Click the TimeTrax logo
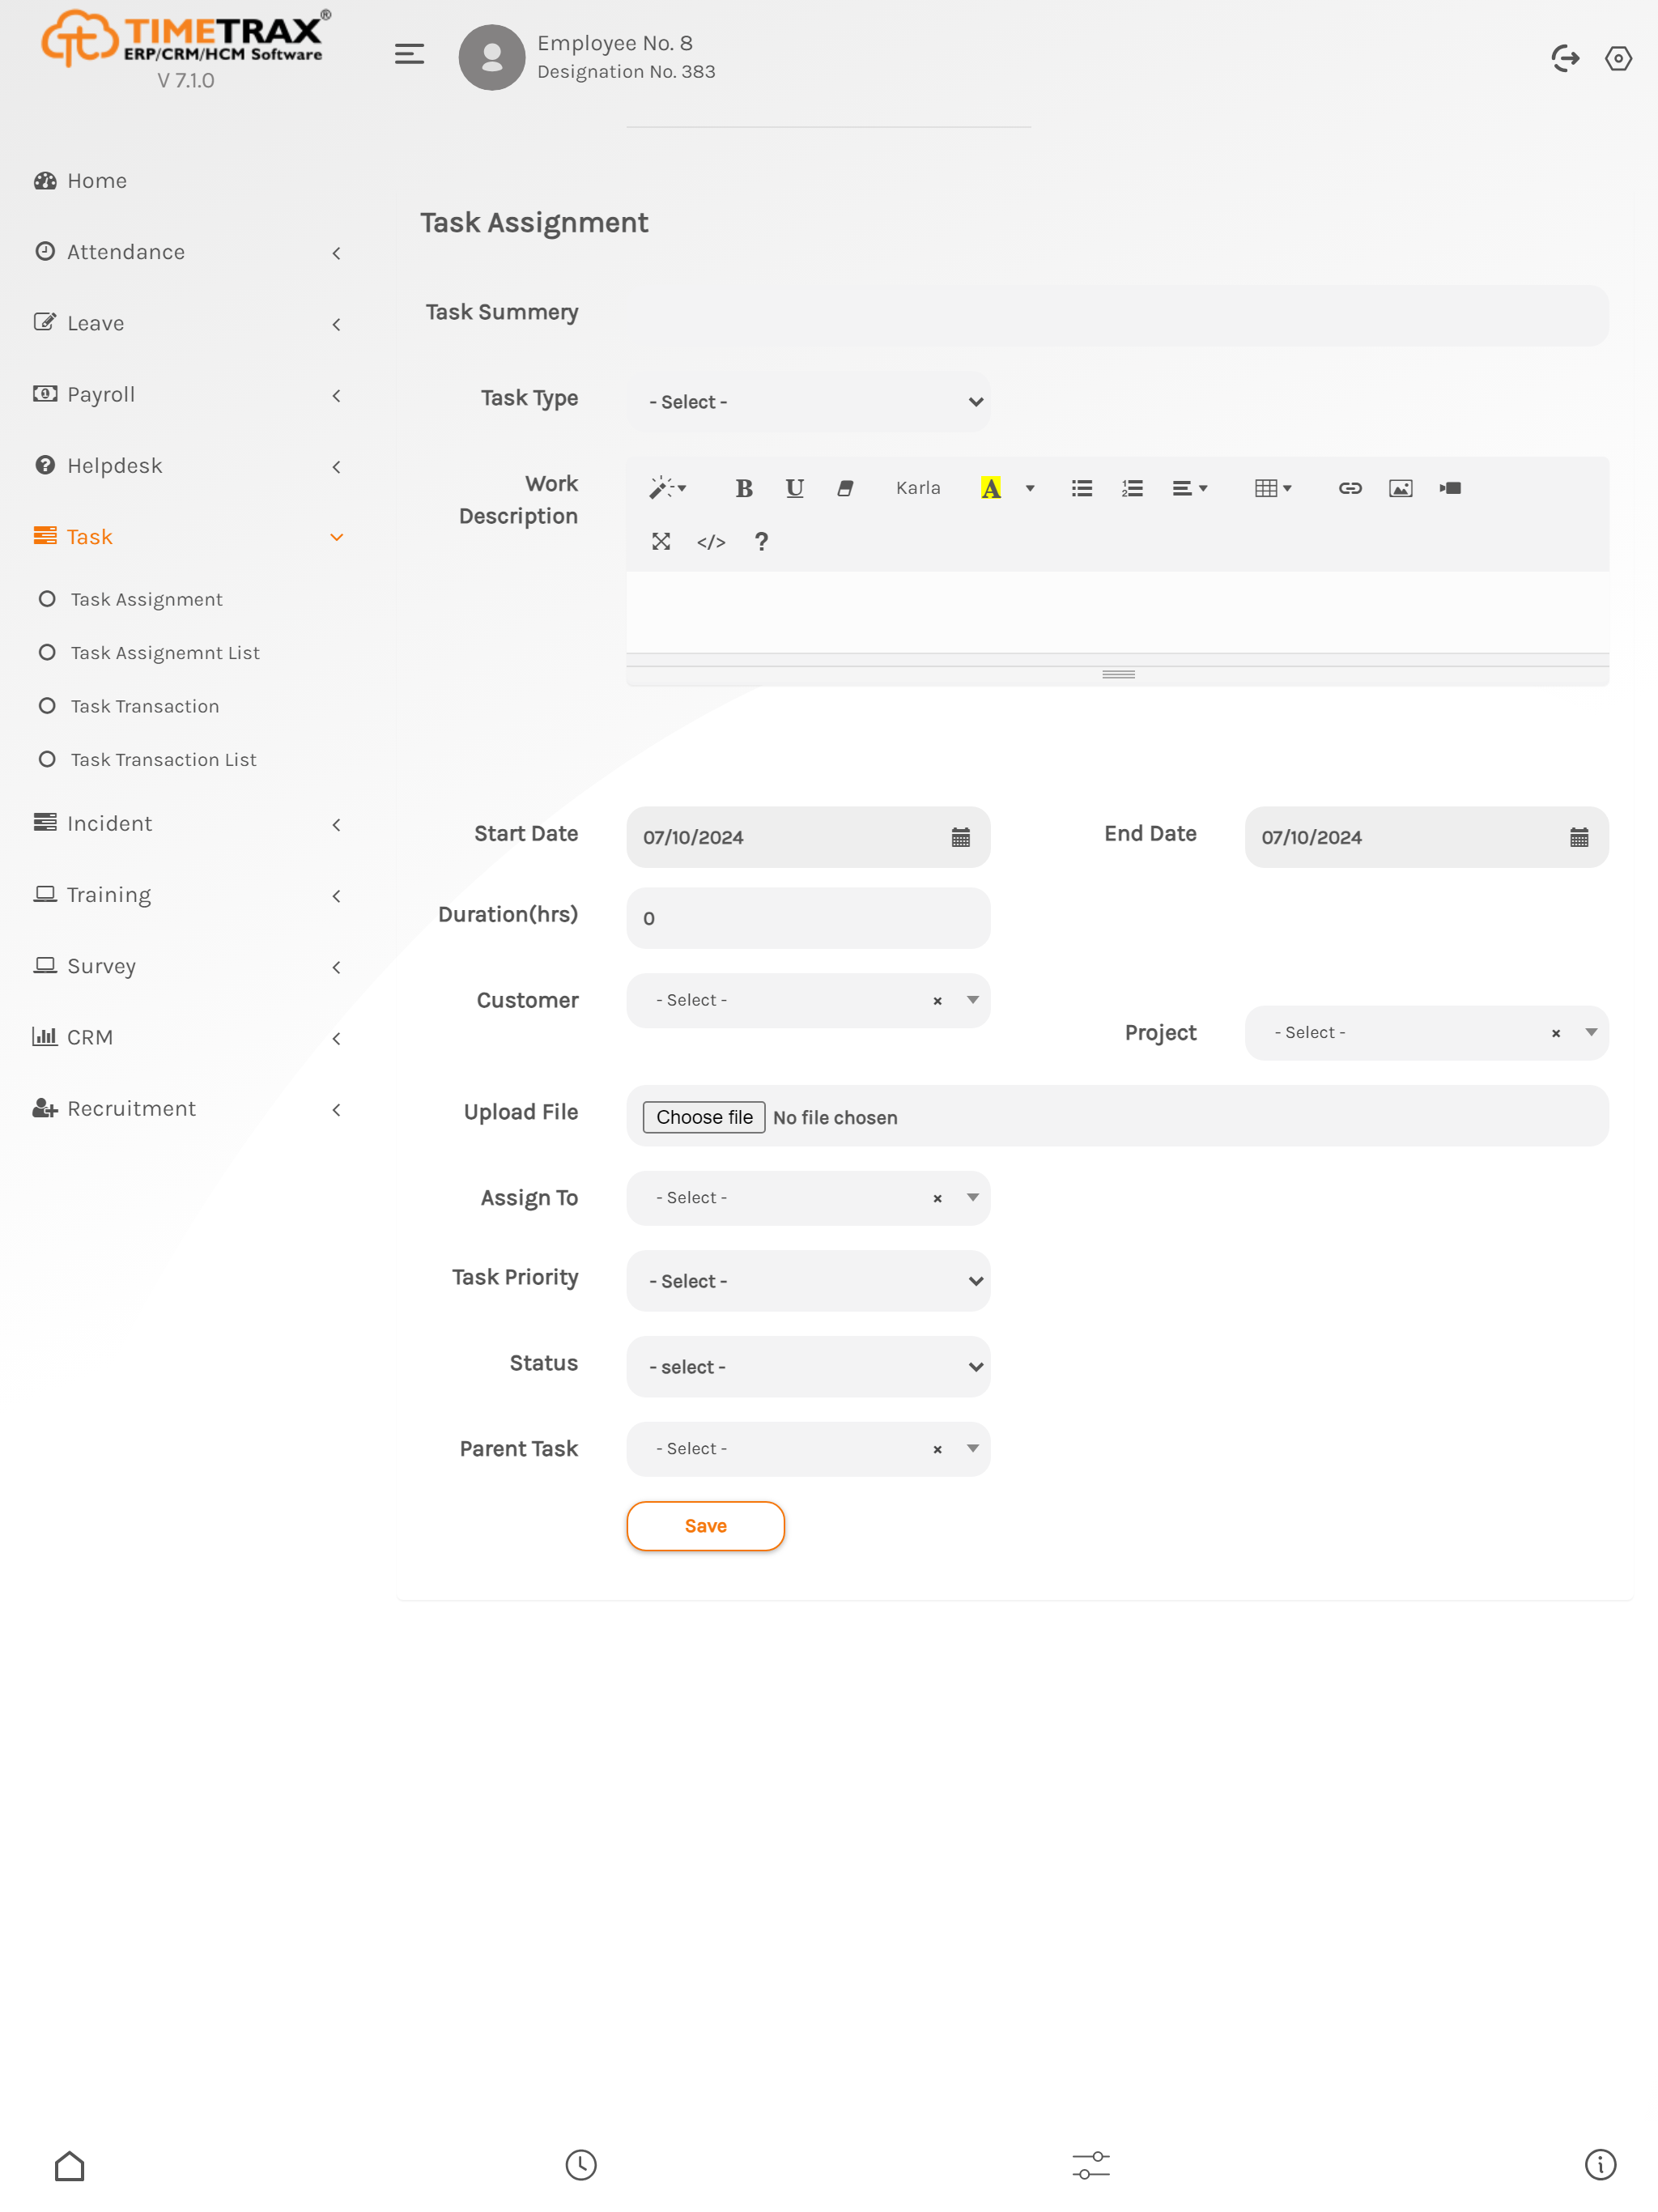This screenshot has height=2212, width=1658. [x=186, y=40]
